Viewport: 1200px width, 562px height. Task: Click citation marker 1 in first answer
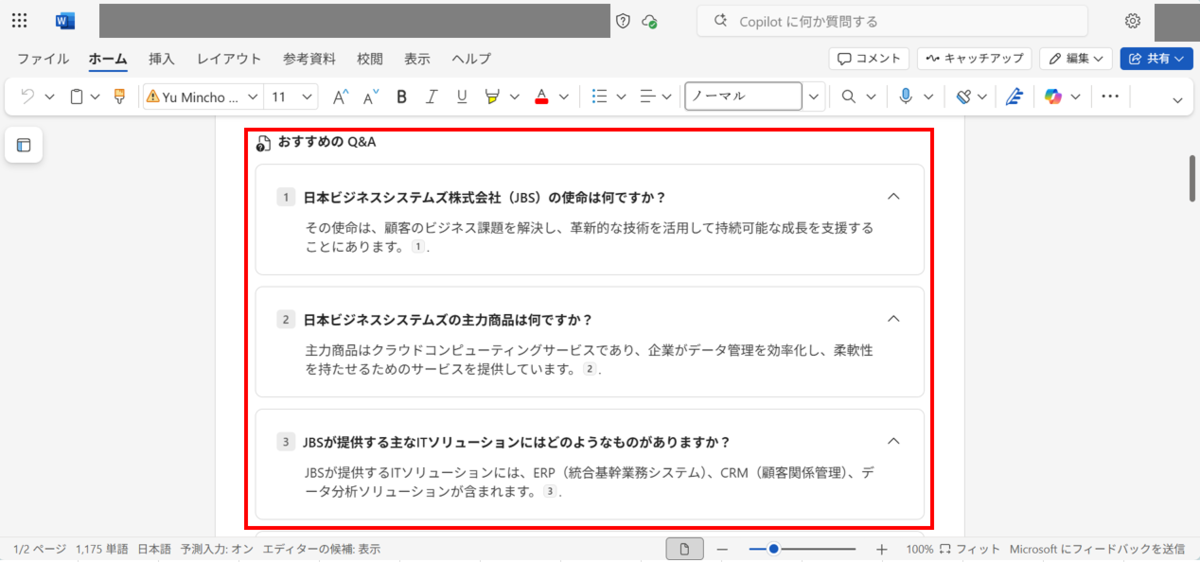click(418, 246)
